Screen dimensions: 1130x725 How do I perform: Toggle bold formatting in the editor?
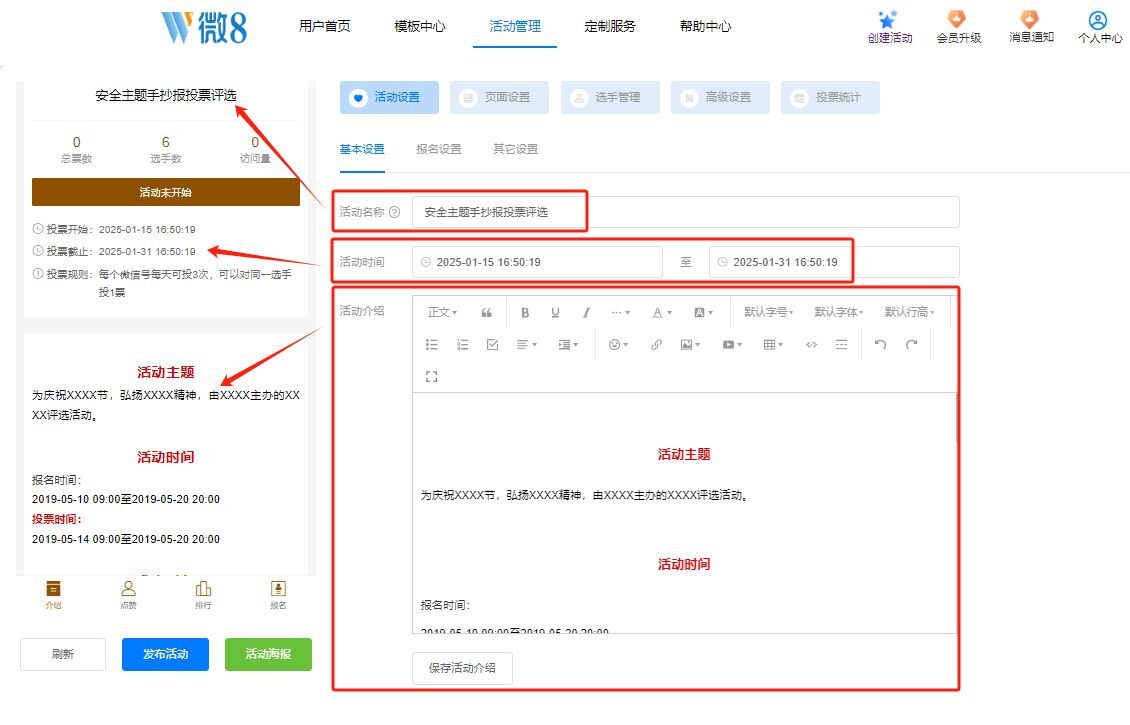pyautogui.click(x=525, y=313)
